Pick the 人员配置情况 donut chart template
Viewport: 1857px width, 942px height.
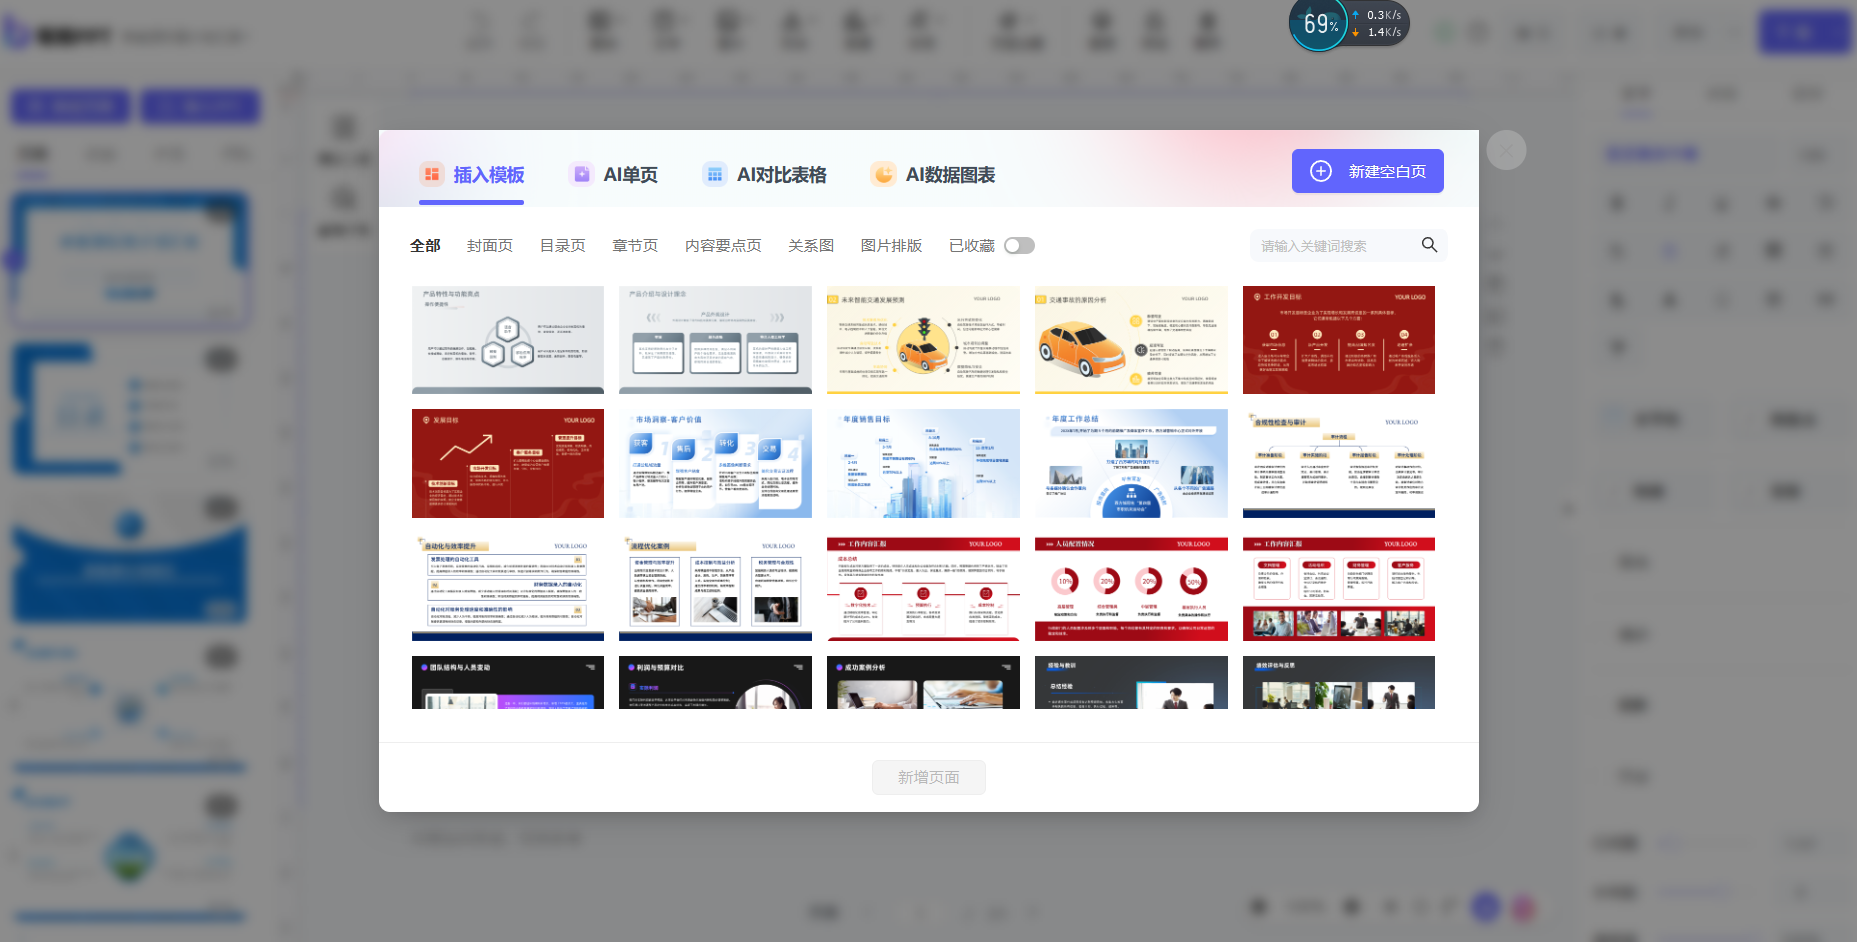[1131, 588]
